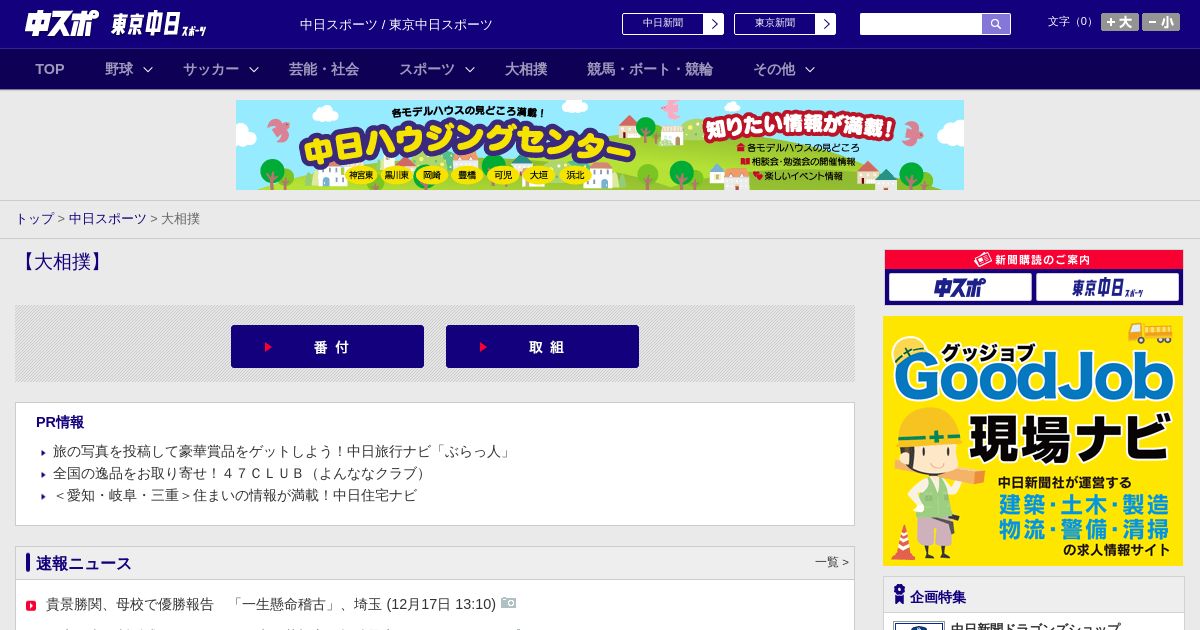This screenshot has height=630, width=1200.
Task: Open the GoodJob 現場ナビ advertisement
Action: point(1033,441)
